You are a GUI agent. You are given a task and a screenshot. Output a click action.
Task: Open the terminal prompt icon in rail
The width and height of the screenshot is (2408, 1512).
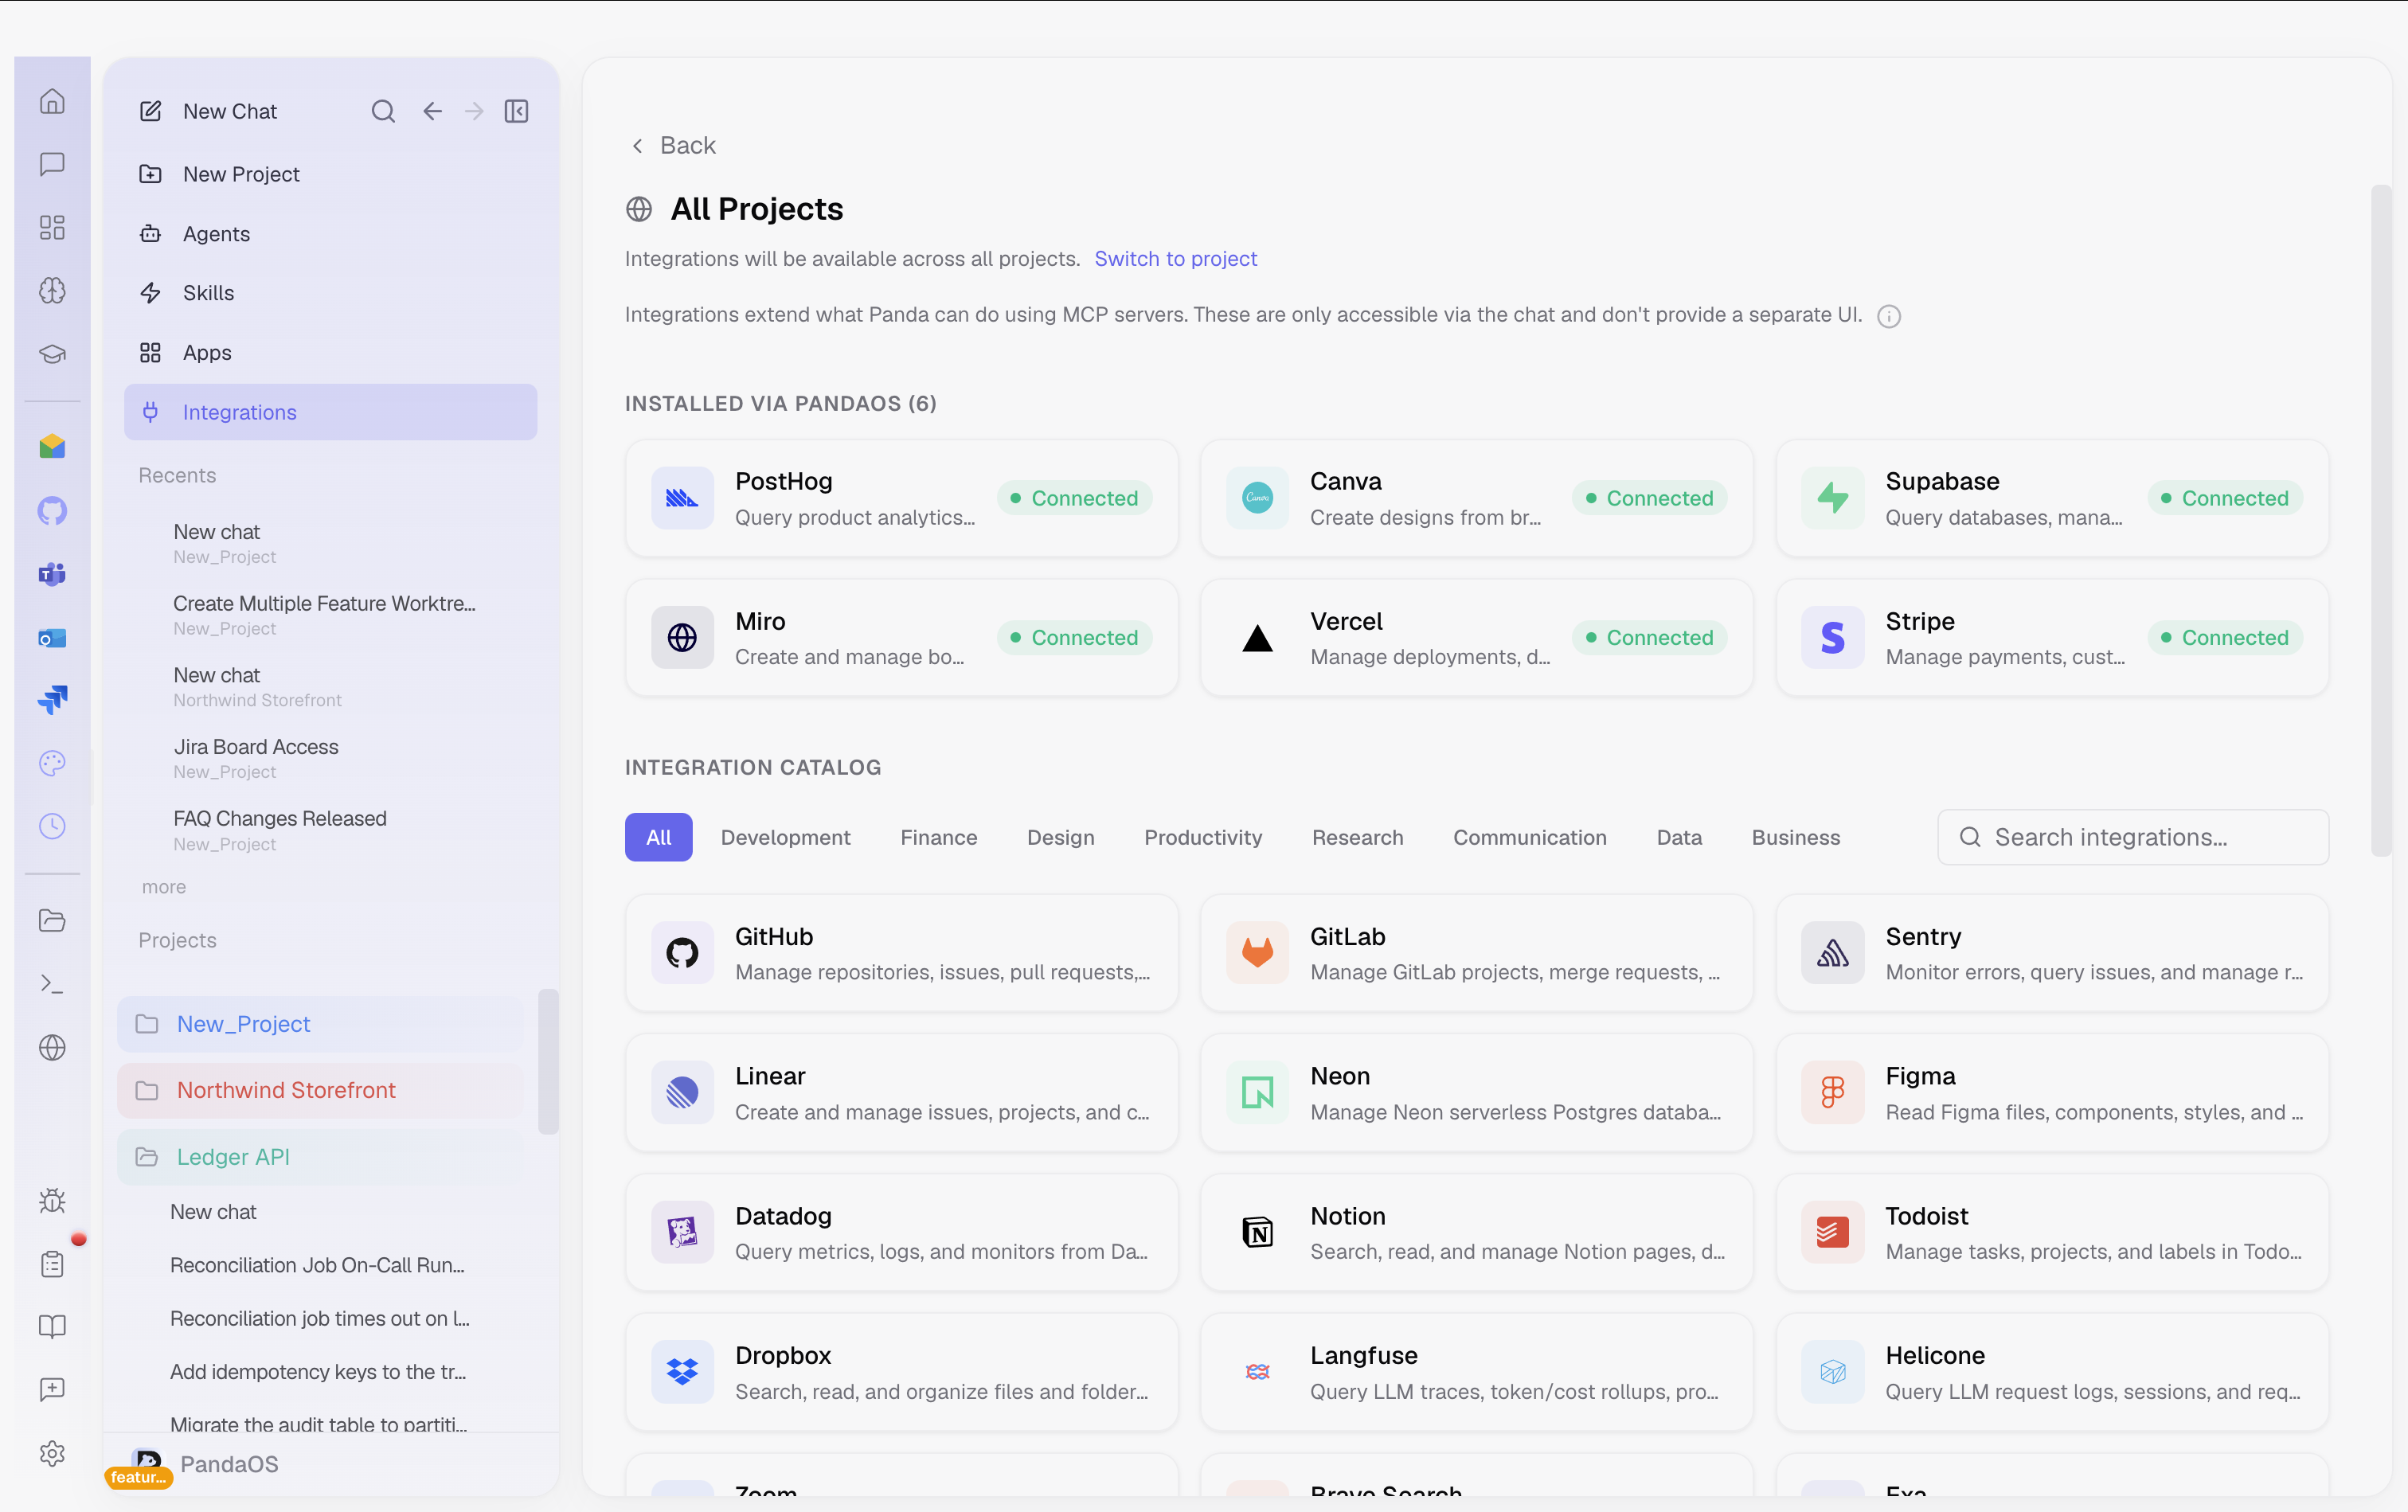tap(52, 984)
